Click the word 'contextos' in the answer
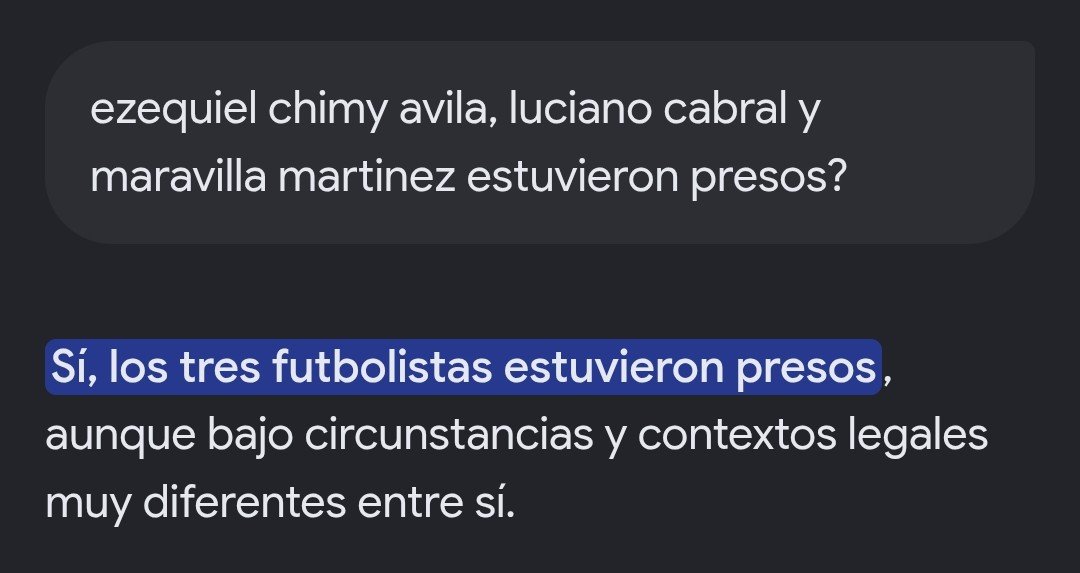 737,435
